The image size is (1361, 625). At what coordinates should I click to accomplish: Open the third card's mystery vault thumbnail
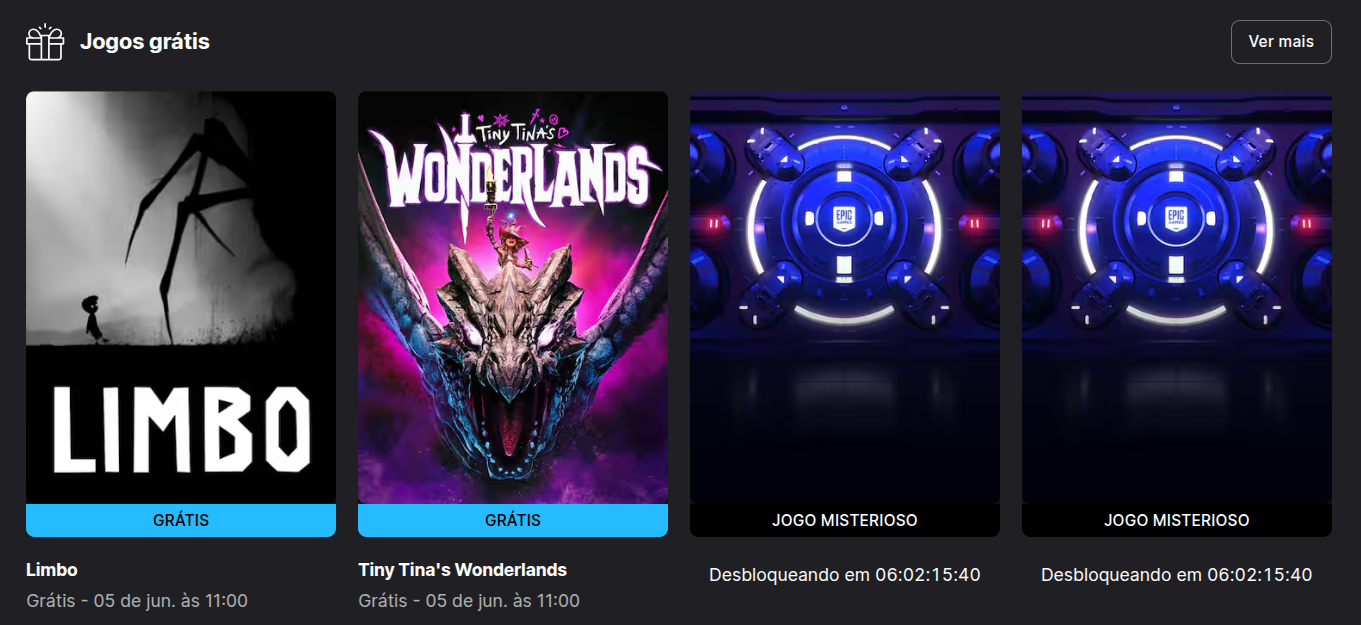[845, 298]
